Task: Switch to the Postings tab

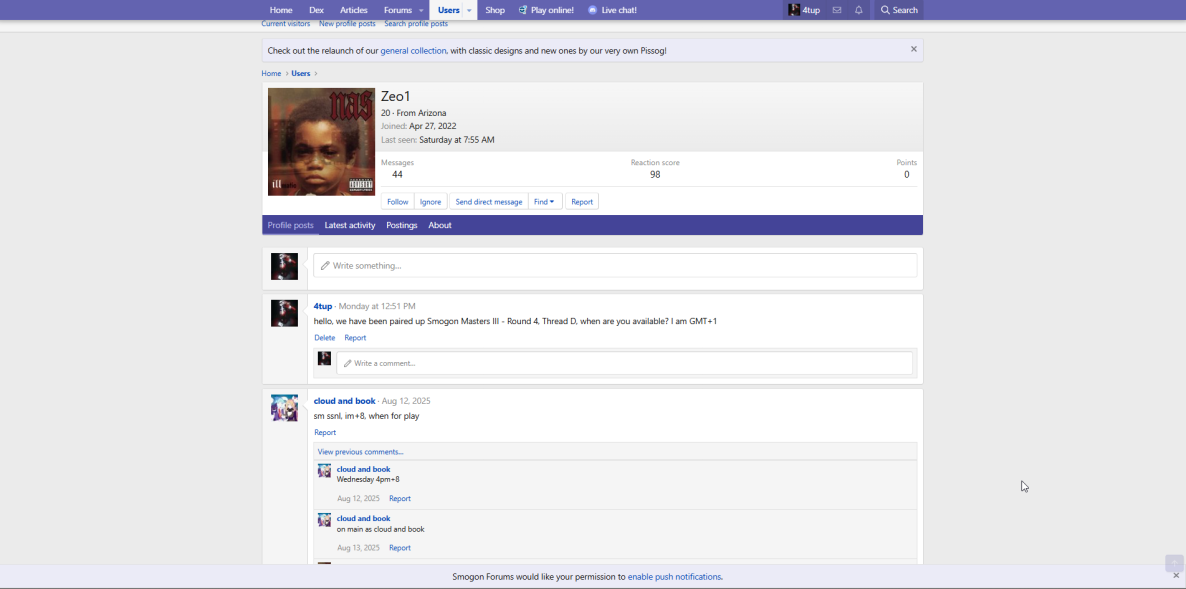Action: coord(402,226)
